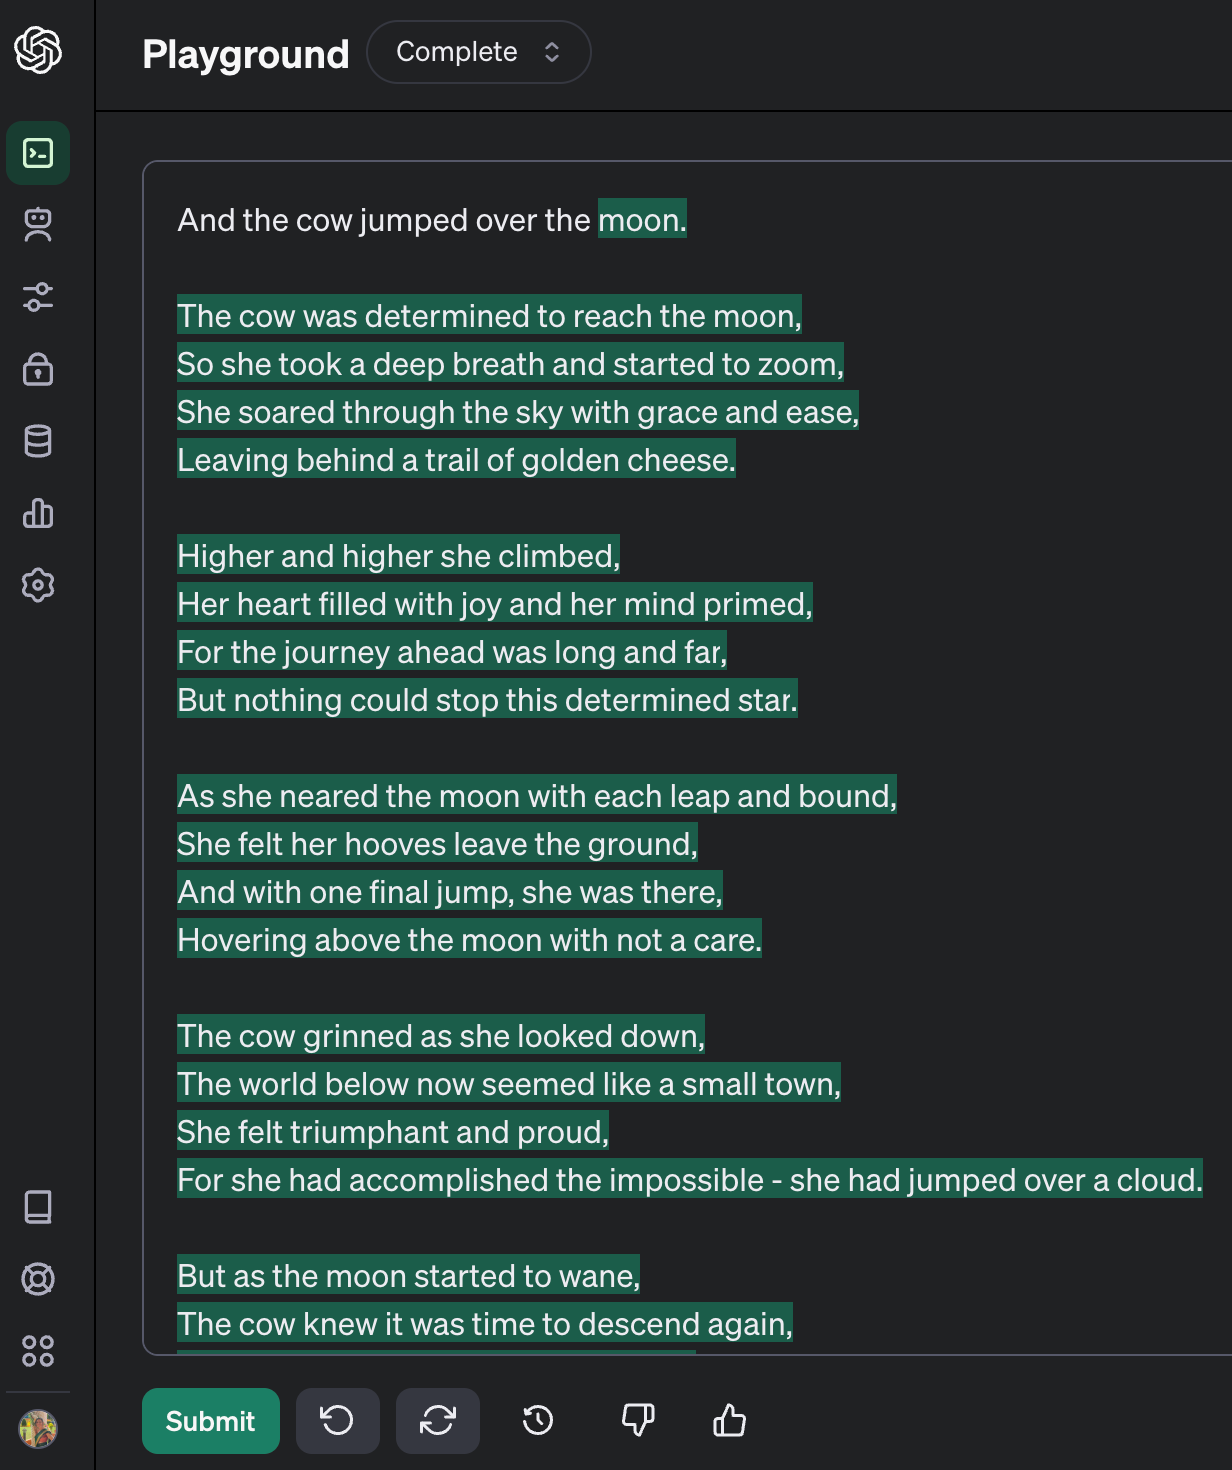Open the profile avatar menu

38,1428
